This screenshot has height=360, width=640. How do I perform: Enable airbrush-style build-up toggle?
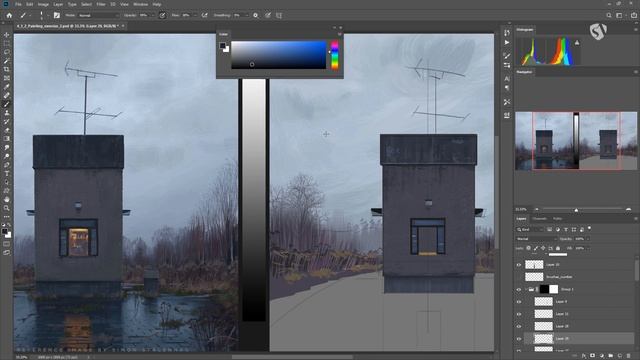click(x=204, y=15)
